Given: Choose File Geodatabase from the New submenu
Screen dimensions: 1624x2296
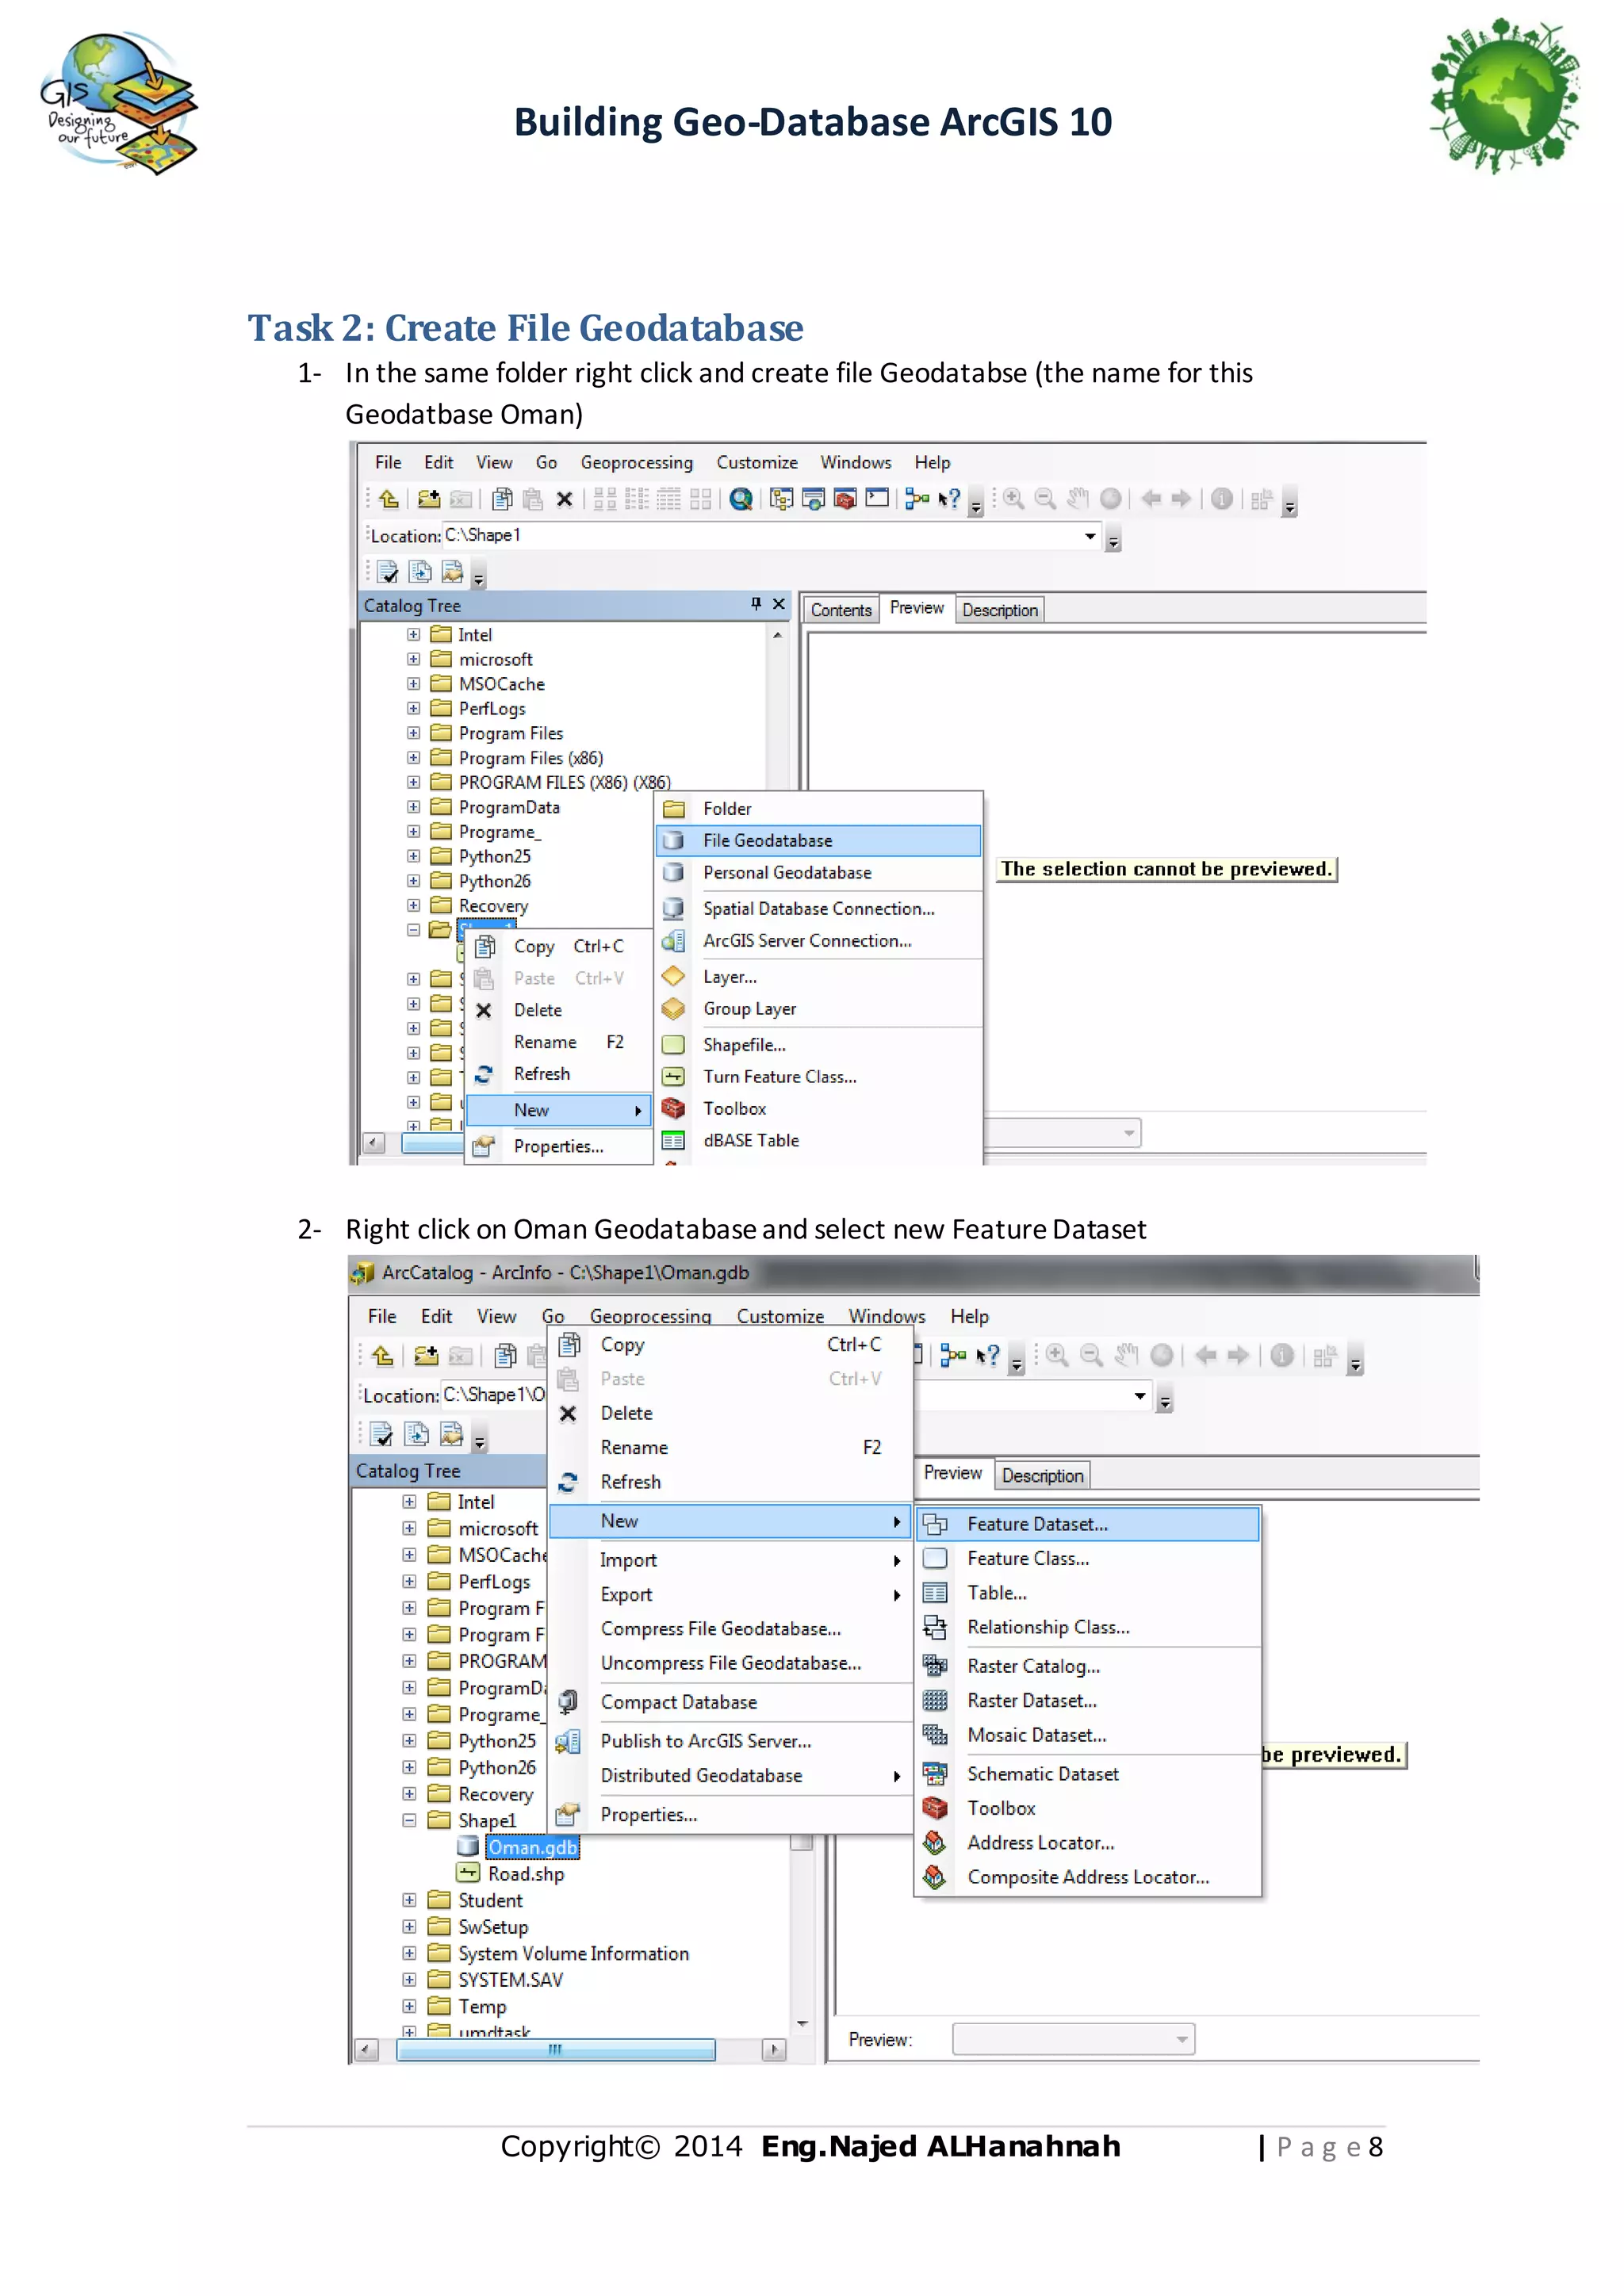Looking at the screenshot, I should click(x=818, y=841).
